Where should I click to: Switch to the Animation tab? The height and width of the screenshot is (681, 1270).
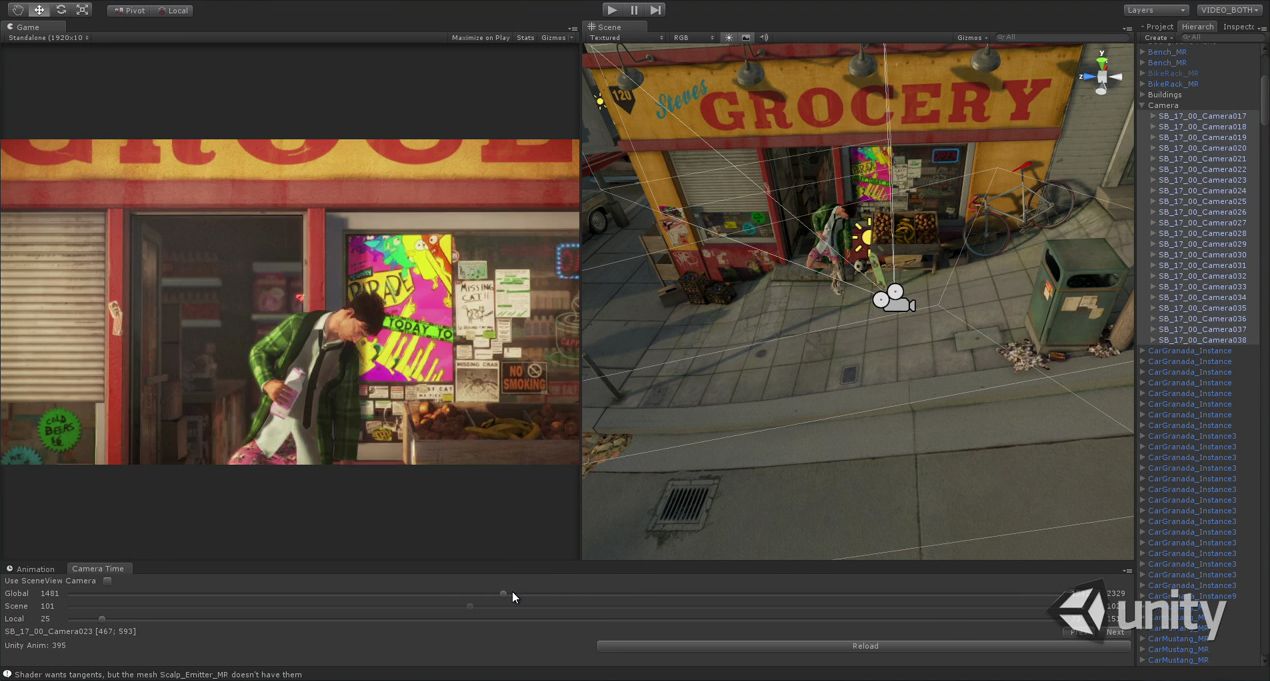(x=34, y=569)
